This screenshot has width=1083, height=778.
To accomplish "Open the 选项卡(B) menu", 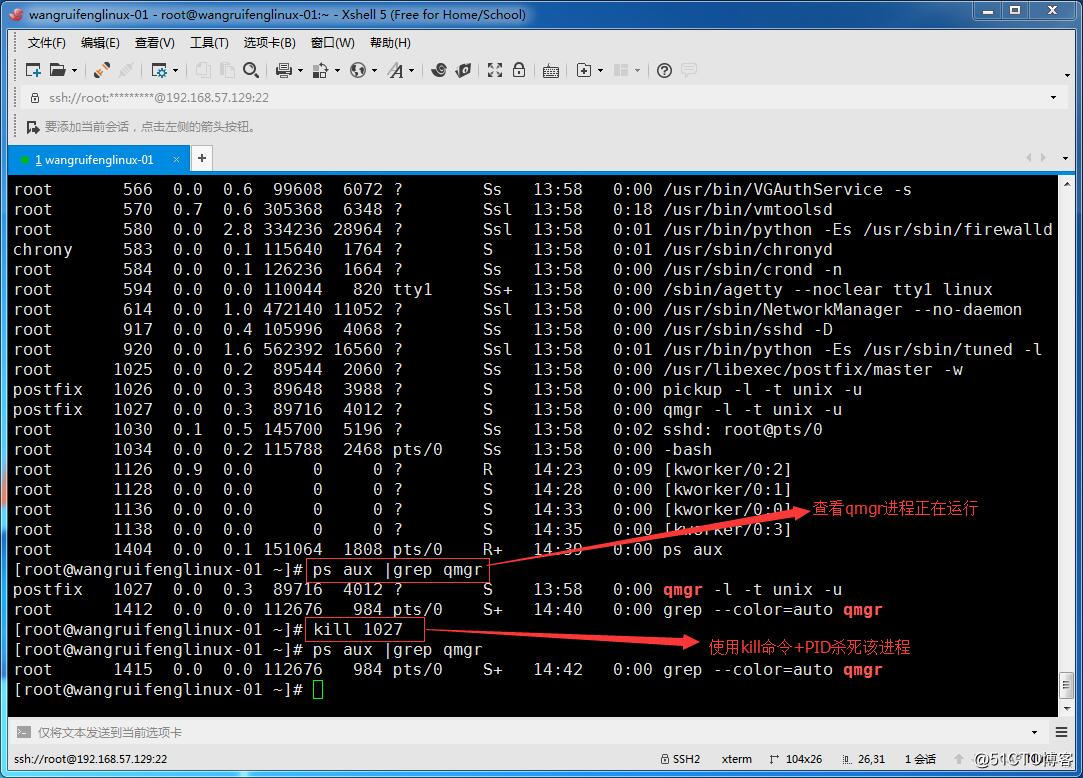I will pyautogui.click(x=269, y=43).
